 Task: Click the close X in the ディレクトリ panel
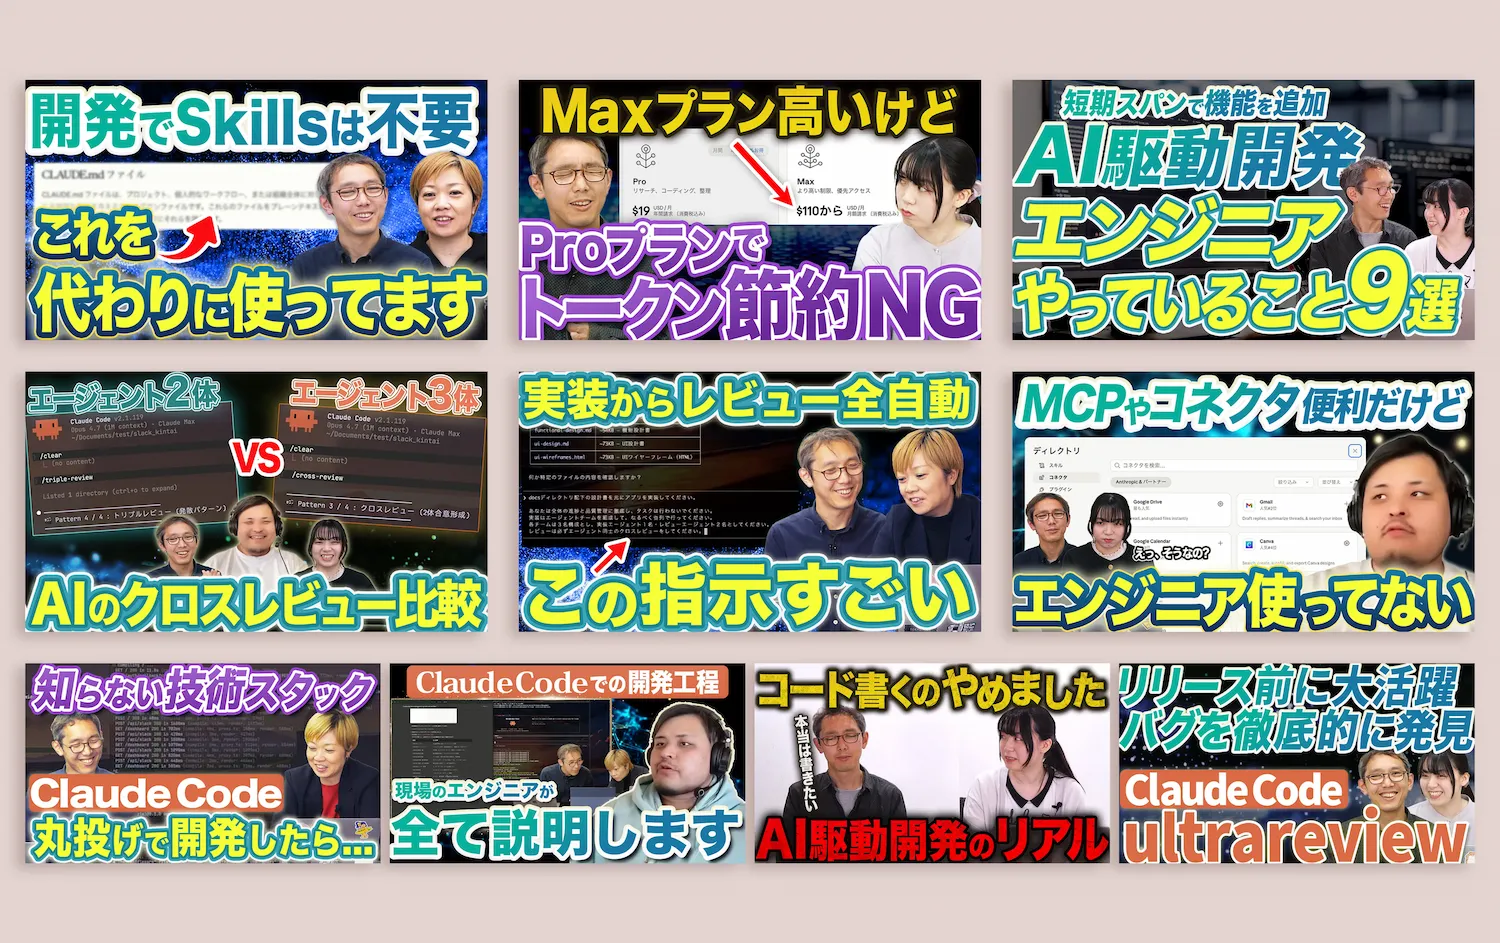1355,451
